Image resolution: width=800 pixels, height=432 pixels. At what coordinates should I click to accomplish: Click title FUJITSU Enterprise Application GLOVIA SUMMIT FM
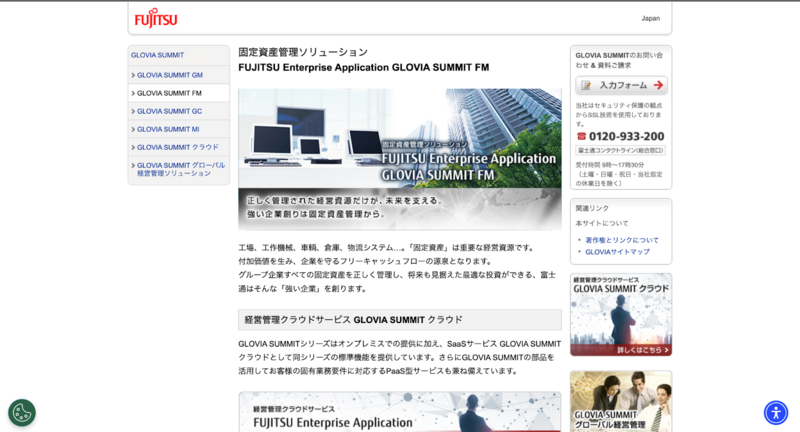click(x=364, y=67)
